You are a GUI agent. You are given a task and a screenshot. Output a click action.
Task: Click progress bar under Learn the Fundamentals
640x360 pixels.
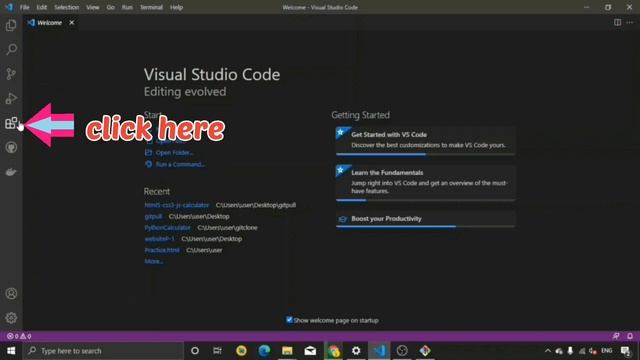(425, 200)
